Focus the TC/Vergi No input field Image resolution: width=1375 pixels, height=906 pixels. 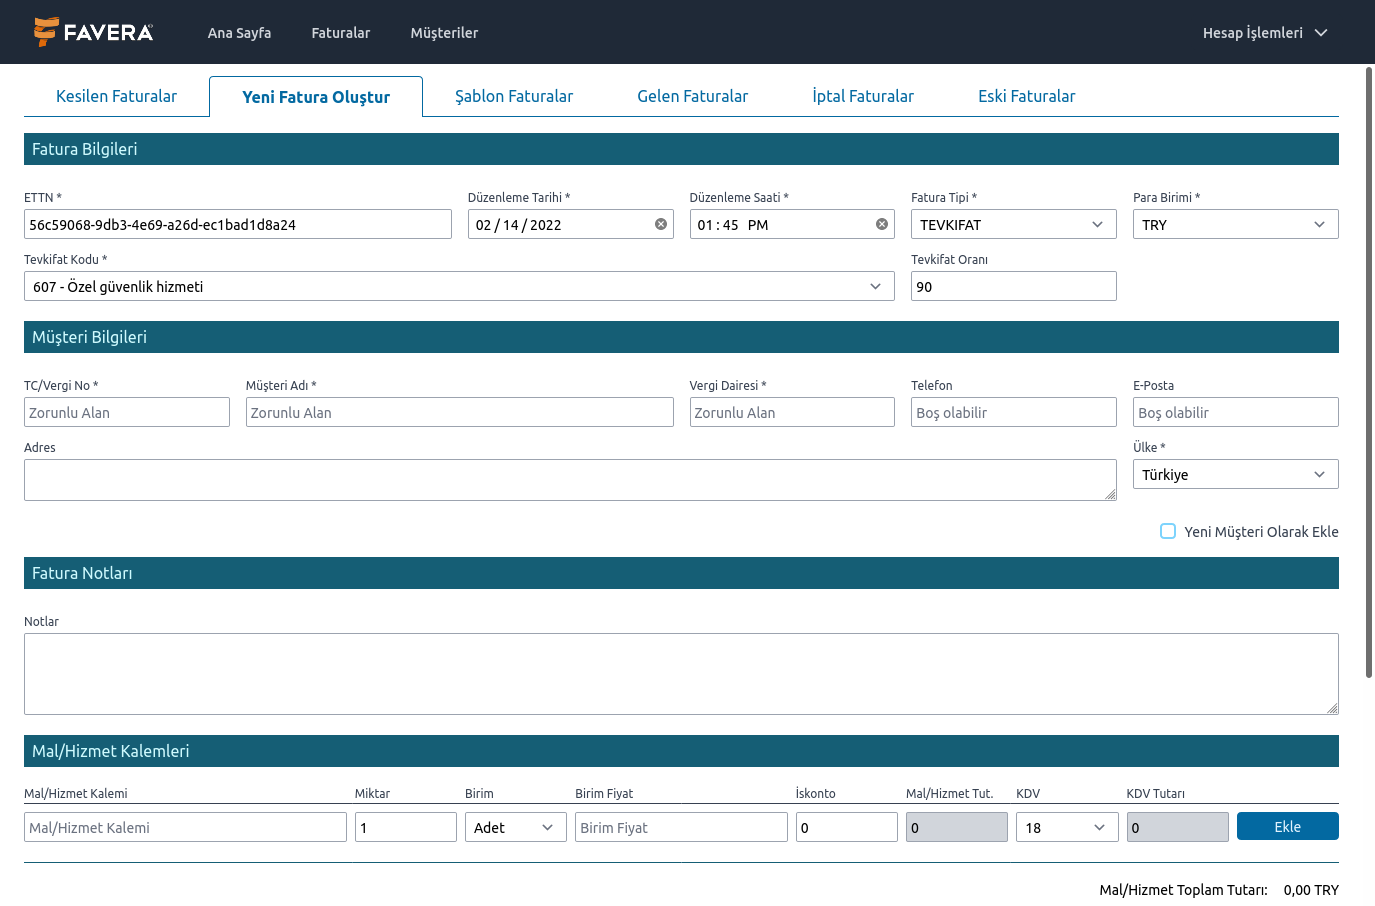pyautogui.click(x=127, y=412)
